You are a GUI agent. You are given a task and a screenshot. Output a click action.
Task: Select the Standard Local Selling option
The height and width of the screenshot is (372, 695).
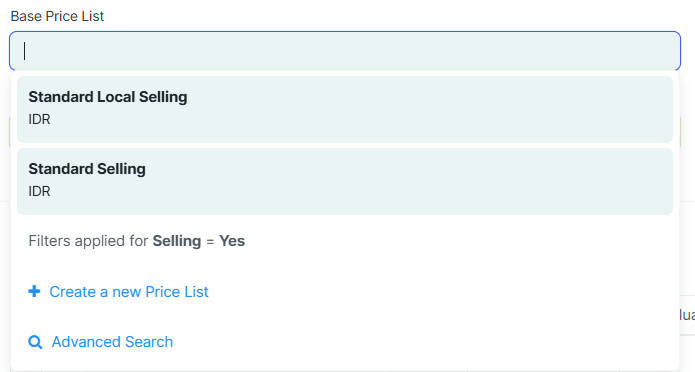[x=345, y=110]
